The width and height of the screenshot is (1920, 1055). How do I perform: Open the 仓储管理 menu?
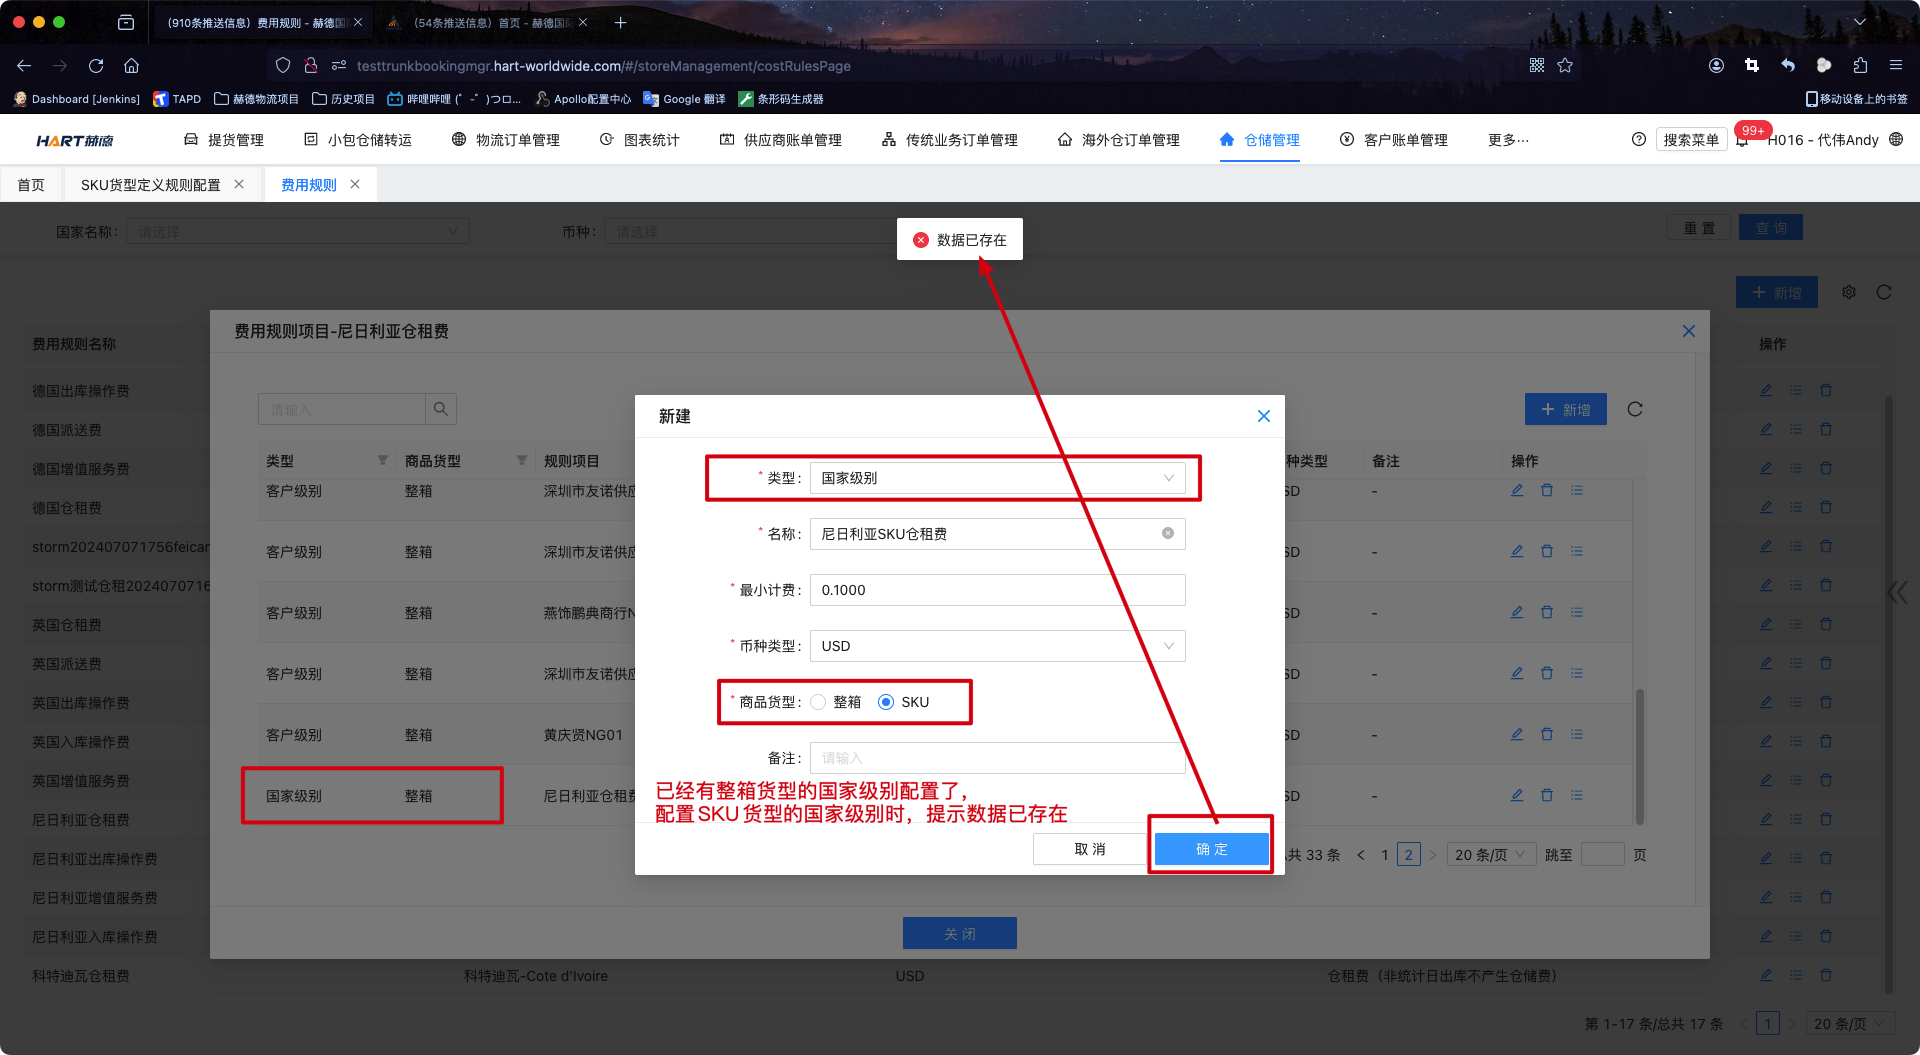click(x=1260, y=140)
